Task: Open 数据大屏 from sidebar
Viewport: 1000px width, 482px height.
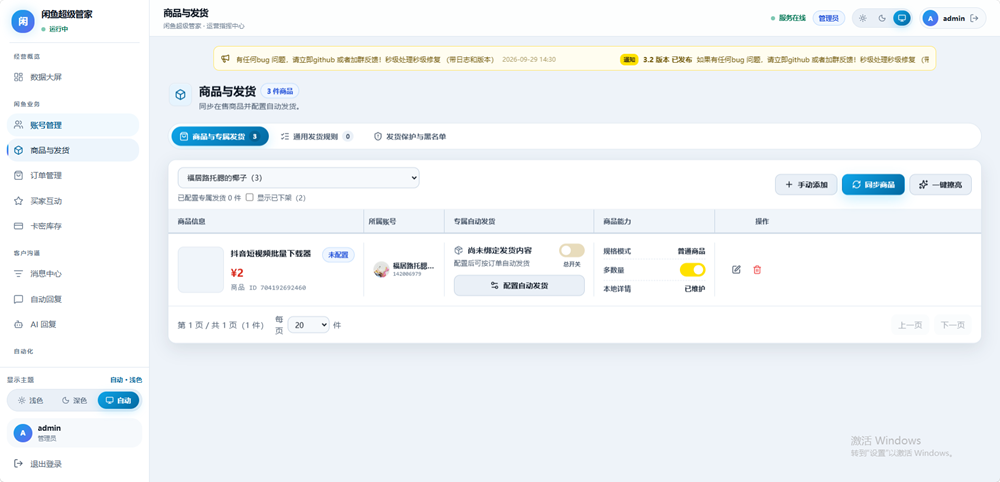Action: click(x=73, y=77)
